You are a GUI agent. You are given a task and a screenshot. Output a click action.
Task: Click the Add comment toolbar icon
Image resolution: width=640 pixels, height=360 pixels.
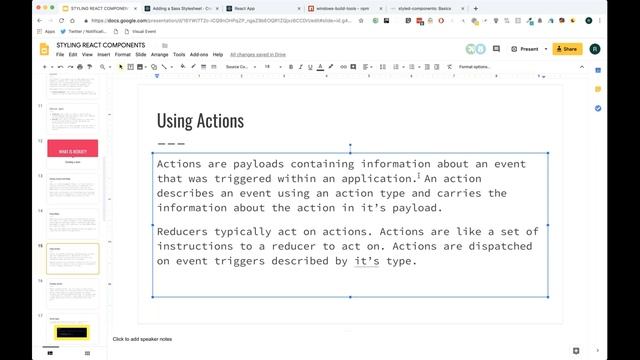pos(353,67)
